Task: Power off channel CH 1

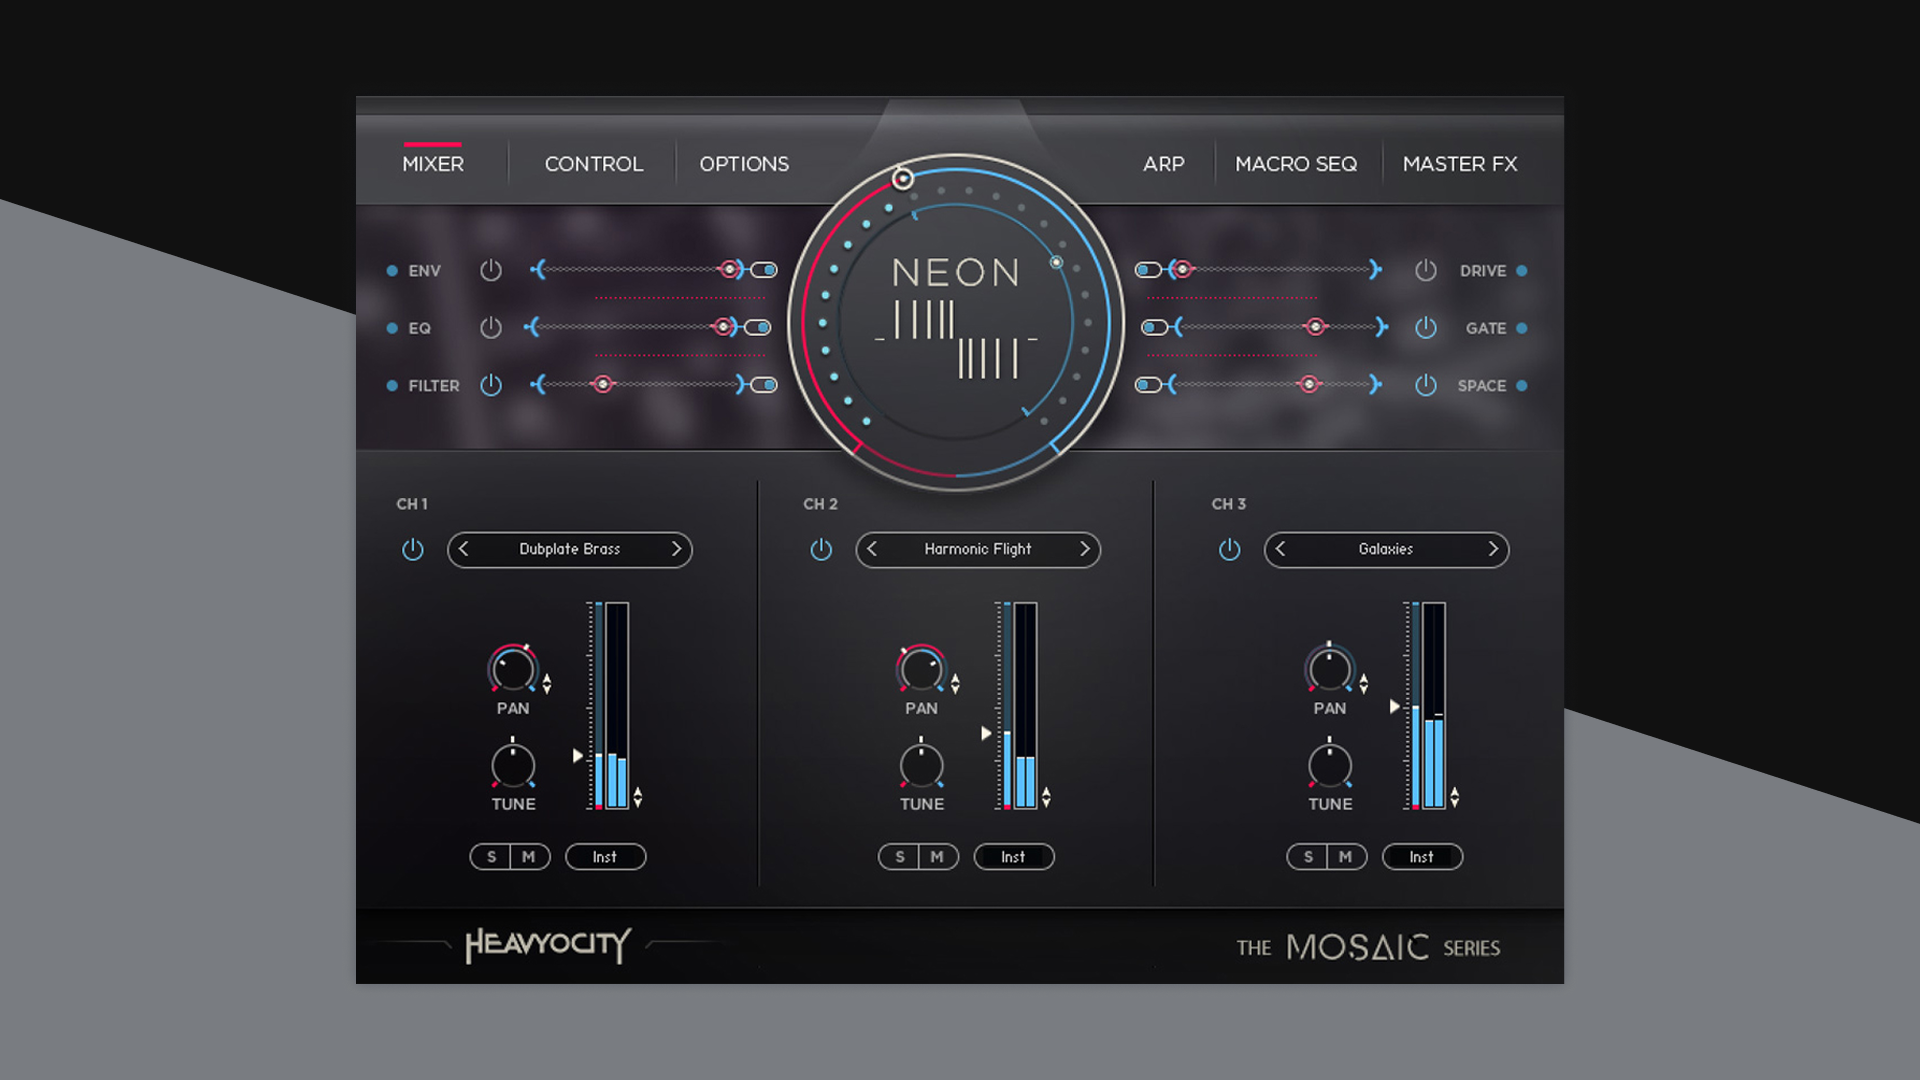Action: click(x=413, y=549)
